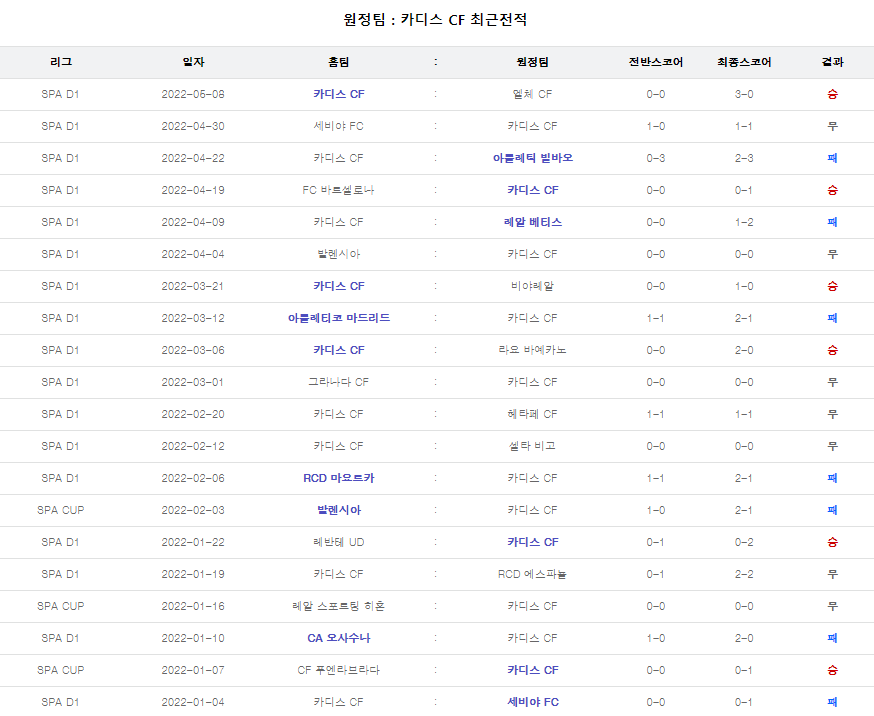The image size is (874, 716).
Task: Click the final score 1-0 in the 비야레알 row
Action: 744,286
